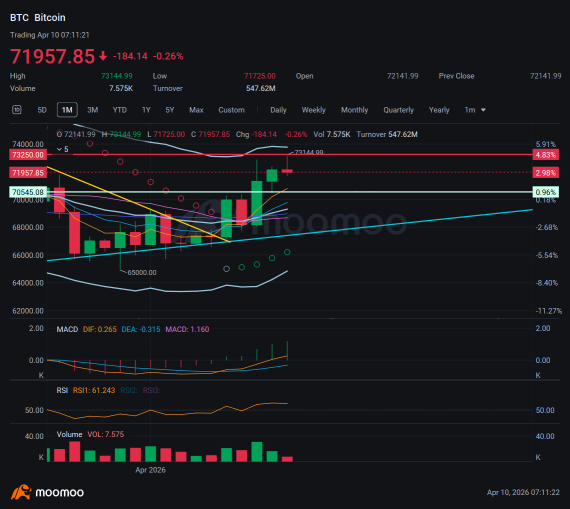
Task: Choose the YTD range
Action: click(x=120, y=110)
